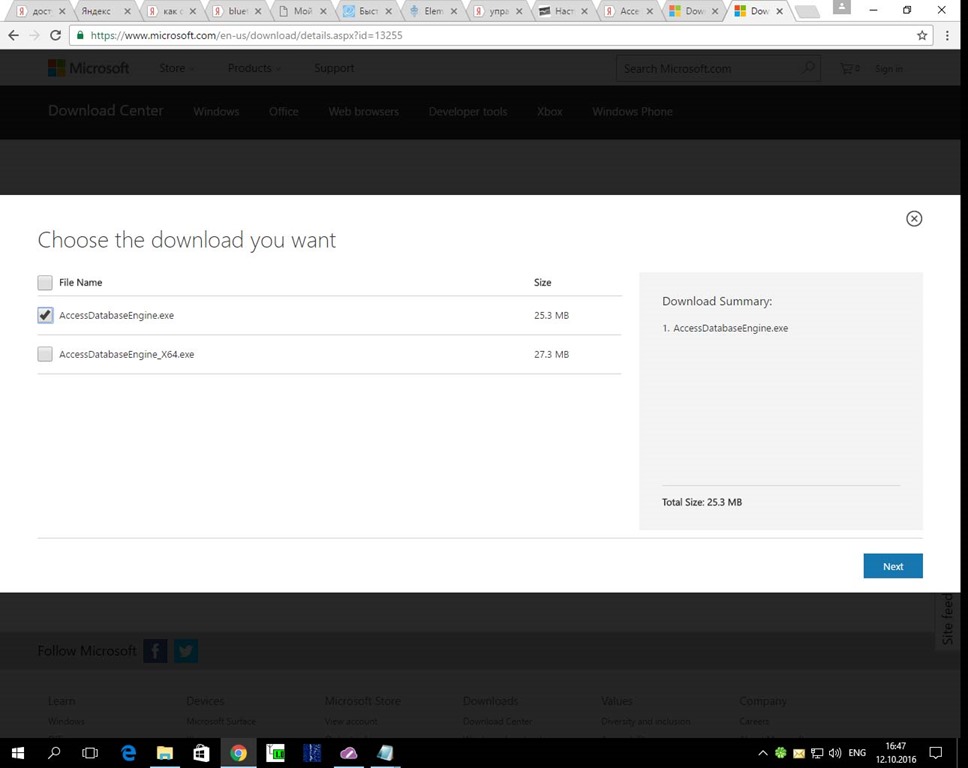Click the Total Size: 25.3 MB text
This screenshot has height=768, width=968.
(x=702, y=502)
